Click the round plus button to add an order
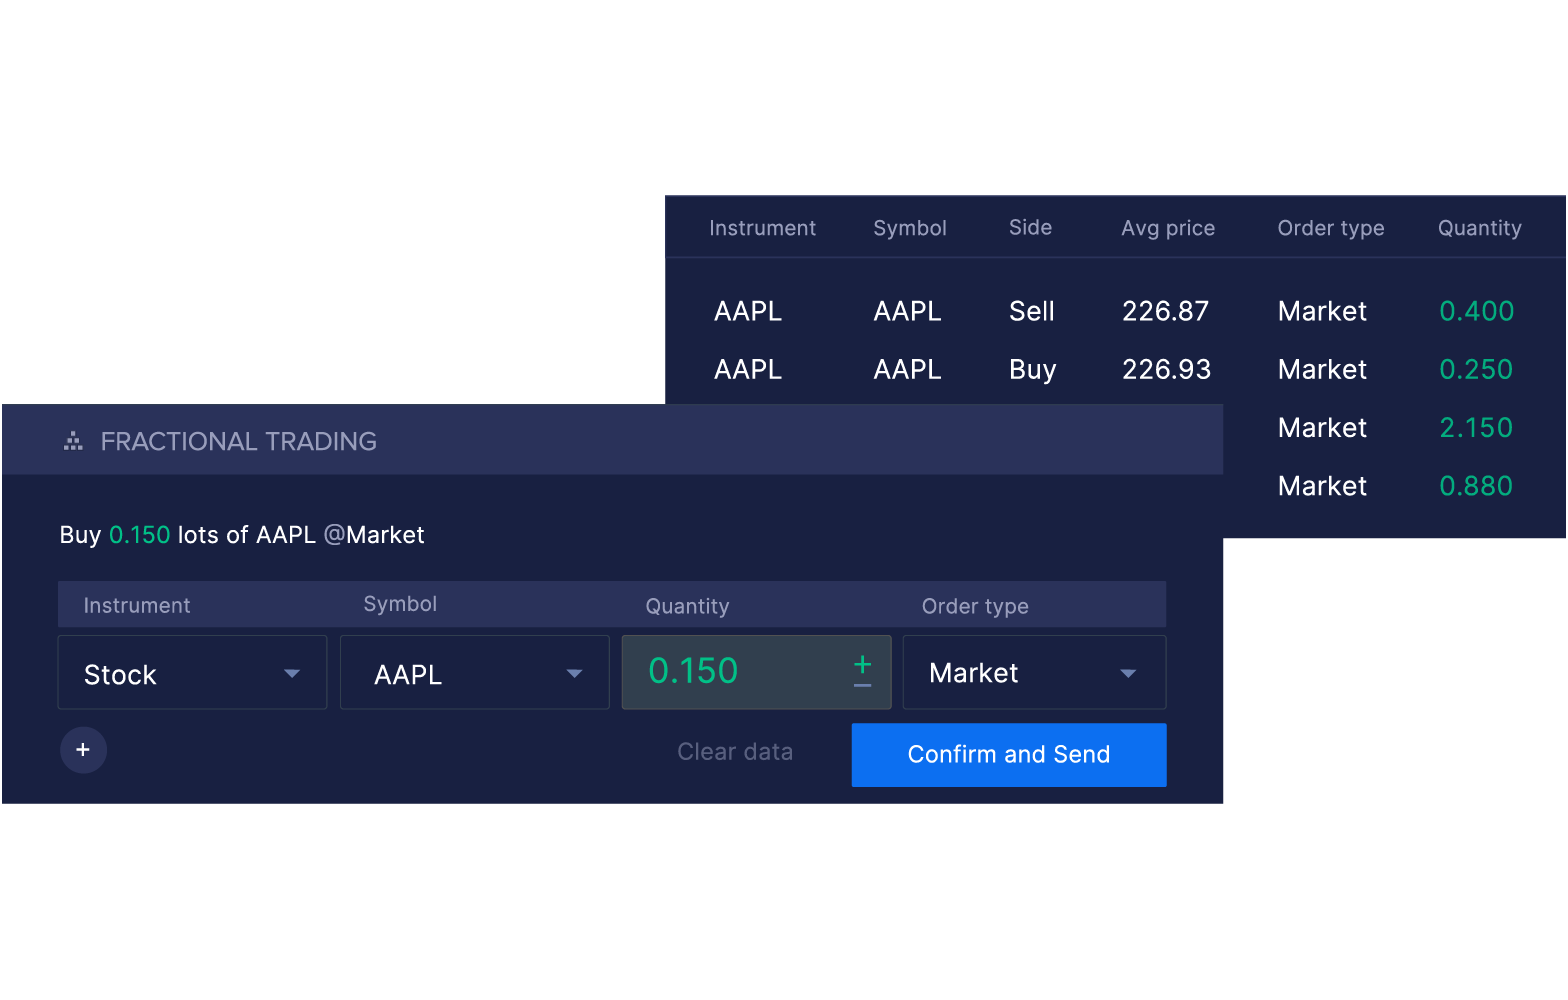The height and width of the screenshot is (1000, 1568). [83, 750]
